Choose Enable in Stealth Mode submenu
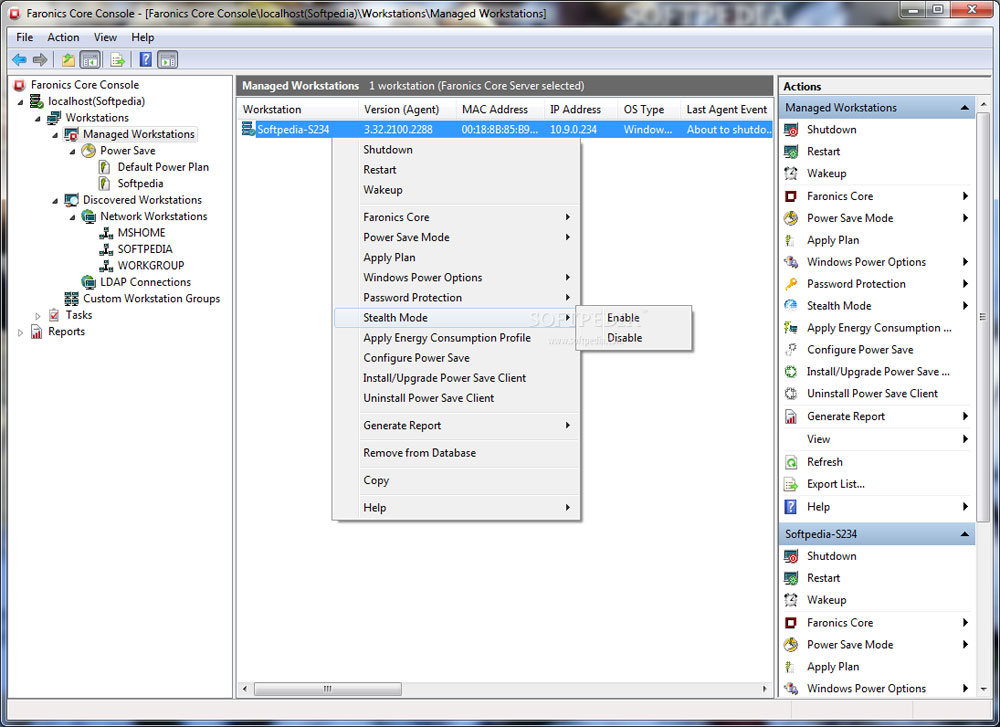 click(x=633, y=318)
